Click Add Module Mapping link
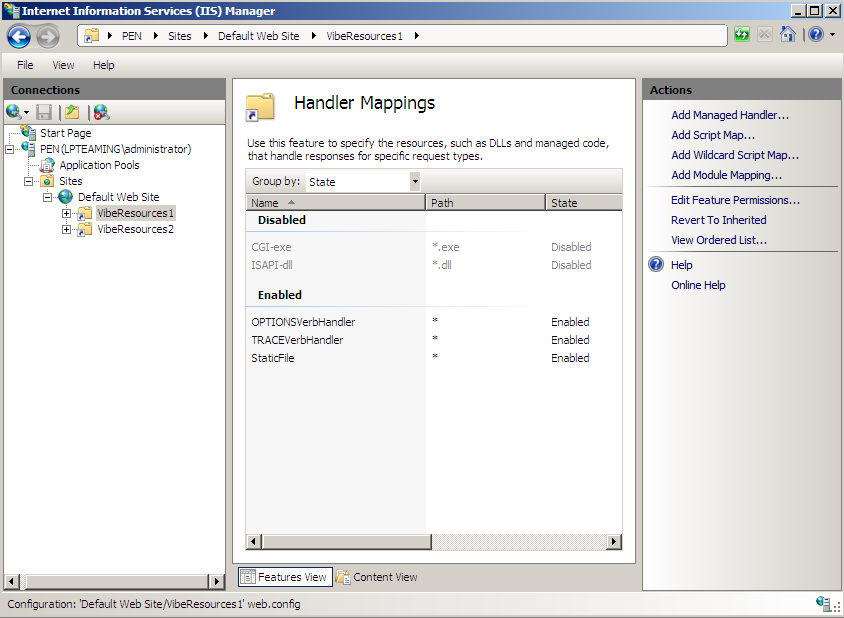 click(x=726, y=175)
